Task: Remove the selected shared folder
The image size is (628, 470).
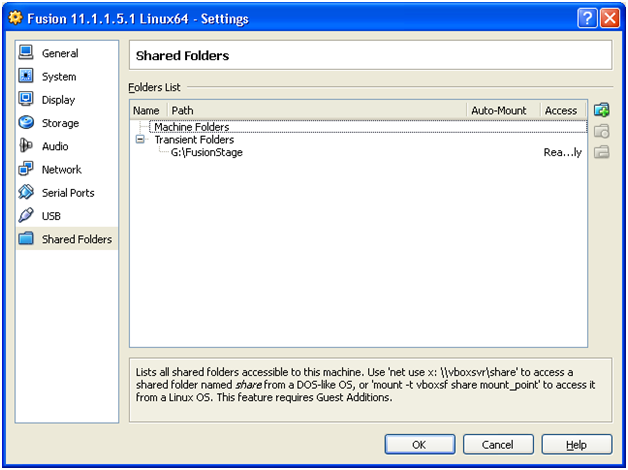Action: point(602,152)
